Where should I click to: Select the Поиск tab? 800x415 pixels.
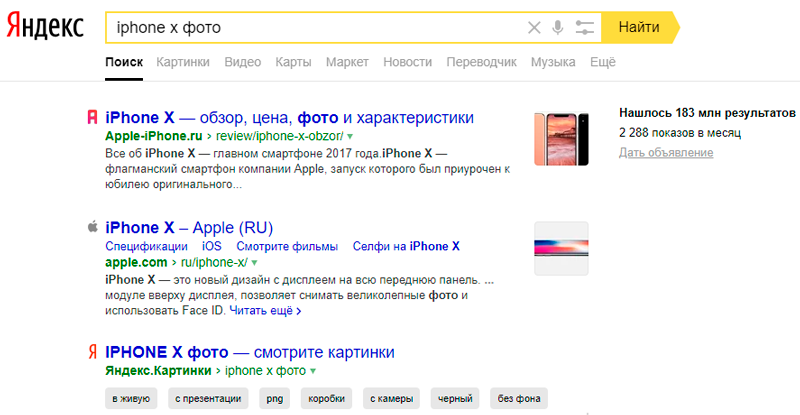click(x=124, y=62)
